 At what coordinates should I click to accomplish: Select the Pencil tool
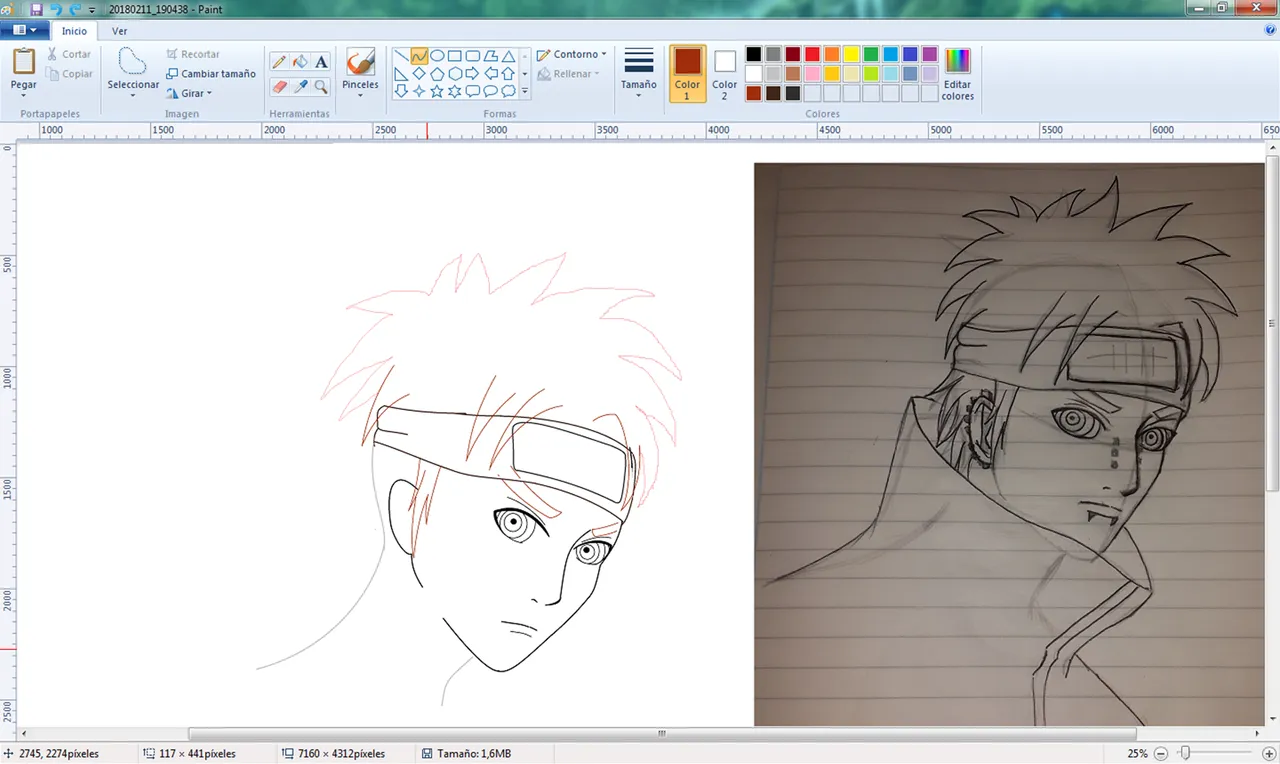pyautogui.click(x=279, y=62)
